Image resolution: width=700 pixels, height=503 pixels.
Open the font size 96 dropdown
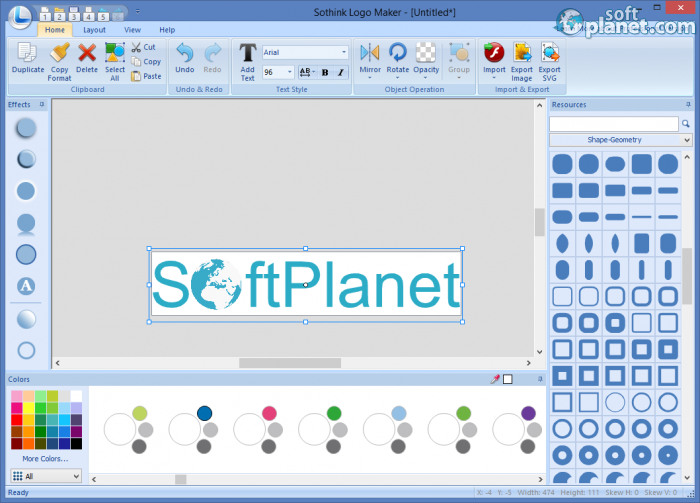pyautogui.click(x=289, y=72)
